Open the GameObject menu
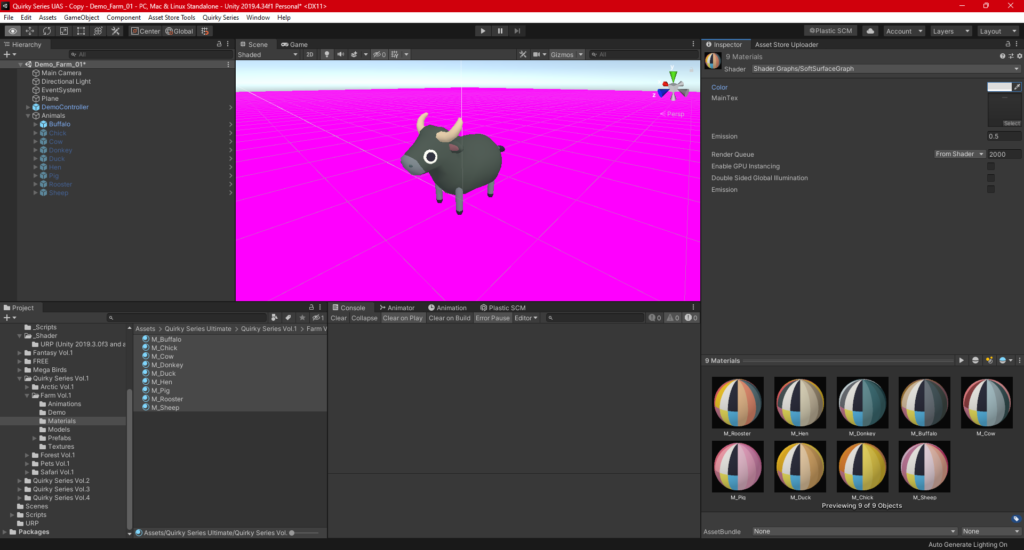The width and height of the screenshot is (1024, 550). [82, 18]
